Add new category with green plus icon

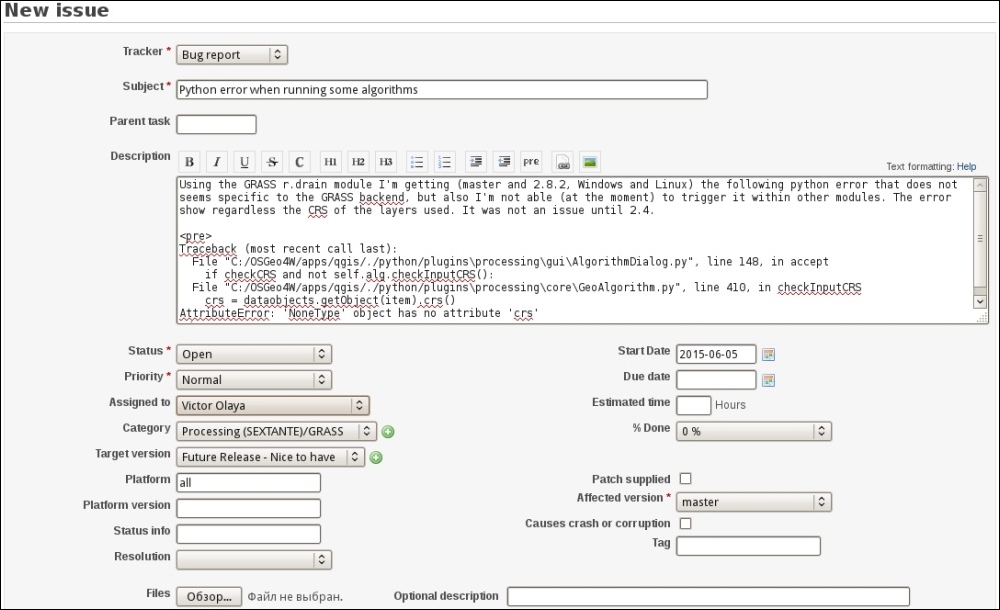coord(388,432)
